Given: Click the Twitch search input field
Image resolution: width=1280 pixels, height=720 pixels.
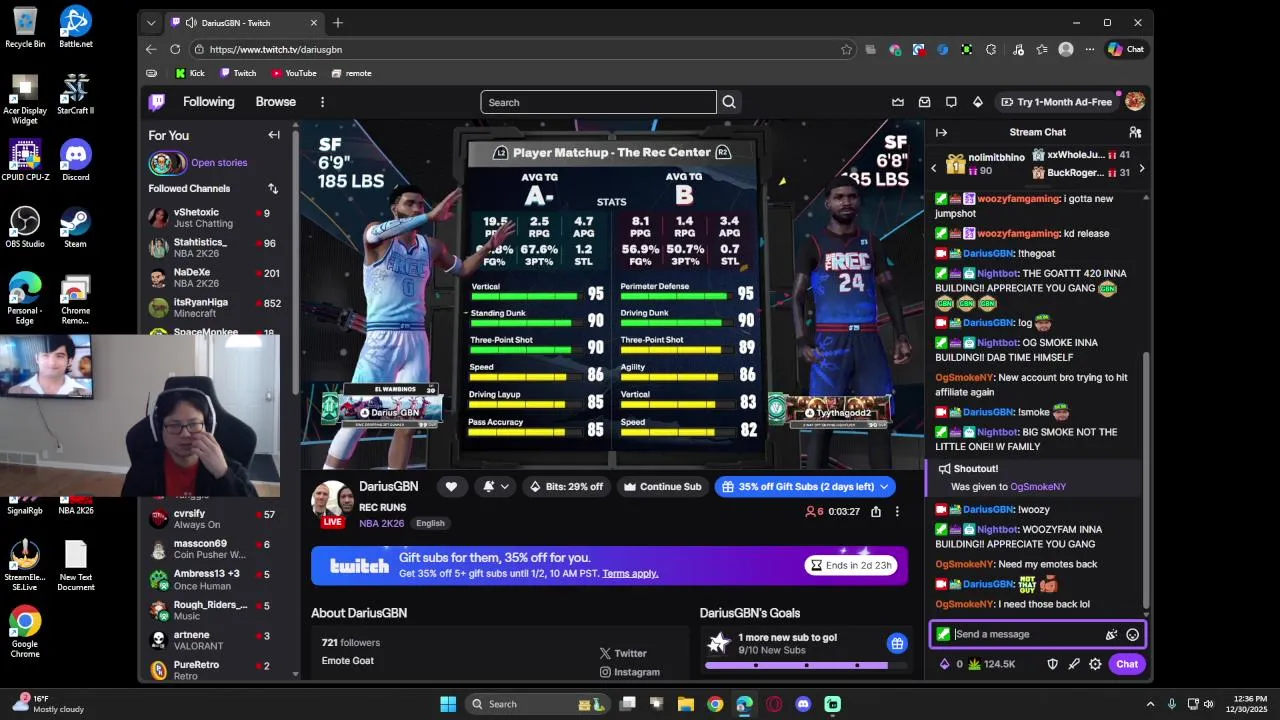Looking at the screenshot, I should click(598, 102).
